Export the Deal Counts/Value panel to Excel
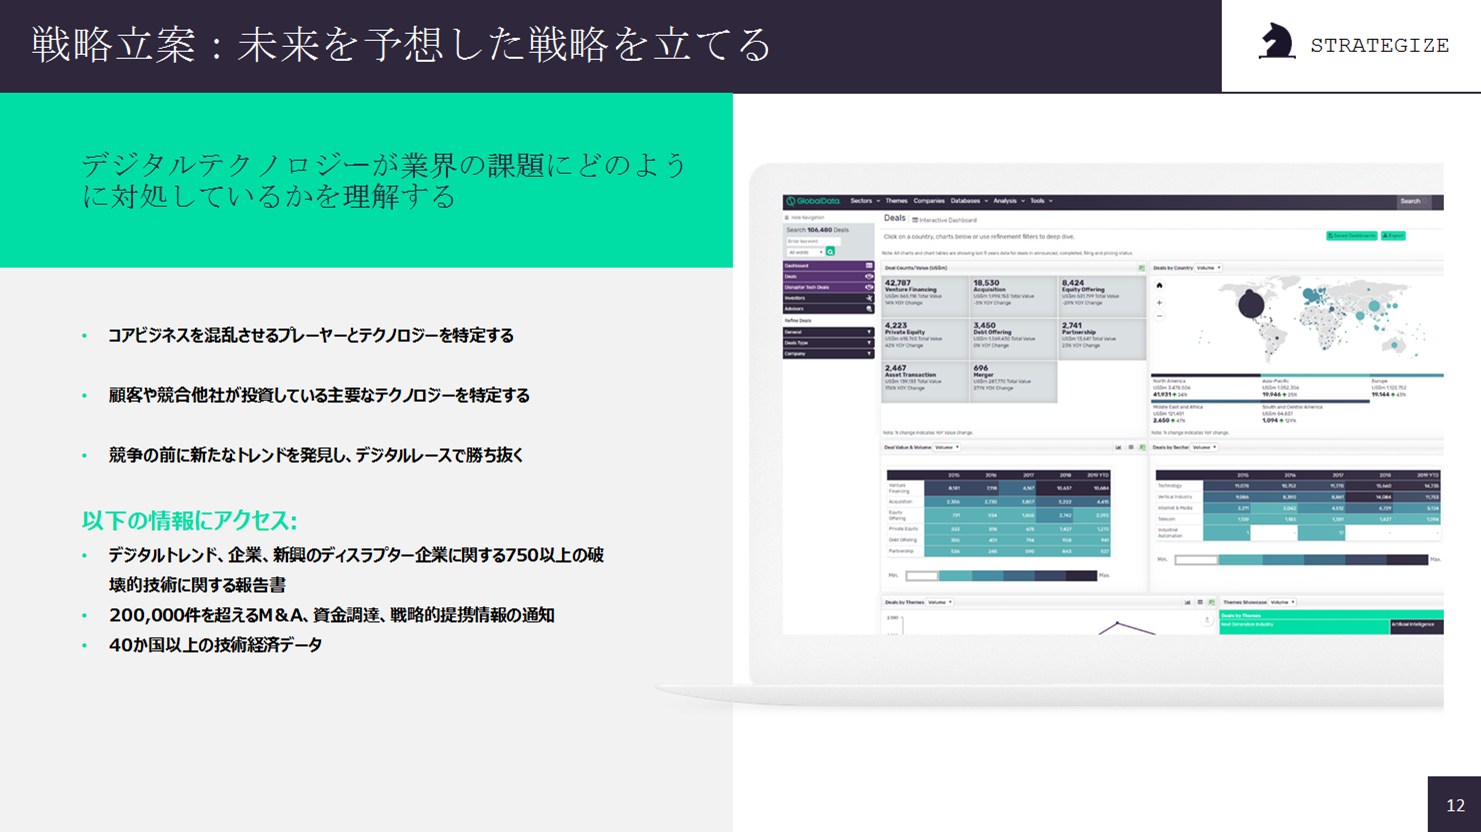This screenshot has height=832, width=1481. (x=1141, y=268)
